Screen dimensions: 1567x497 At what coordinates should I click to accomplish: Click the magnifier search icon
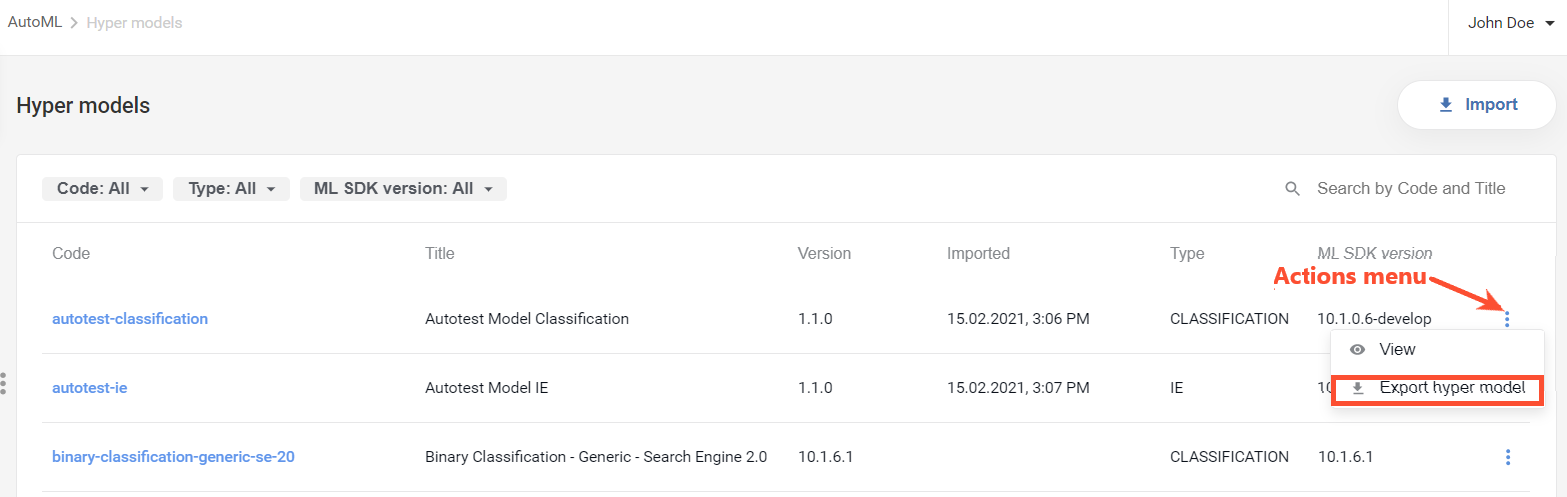pos(1293,189)
